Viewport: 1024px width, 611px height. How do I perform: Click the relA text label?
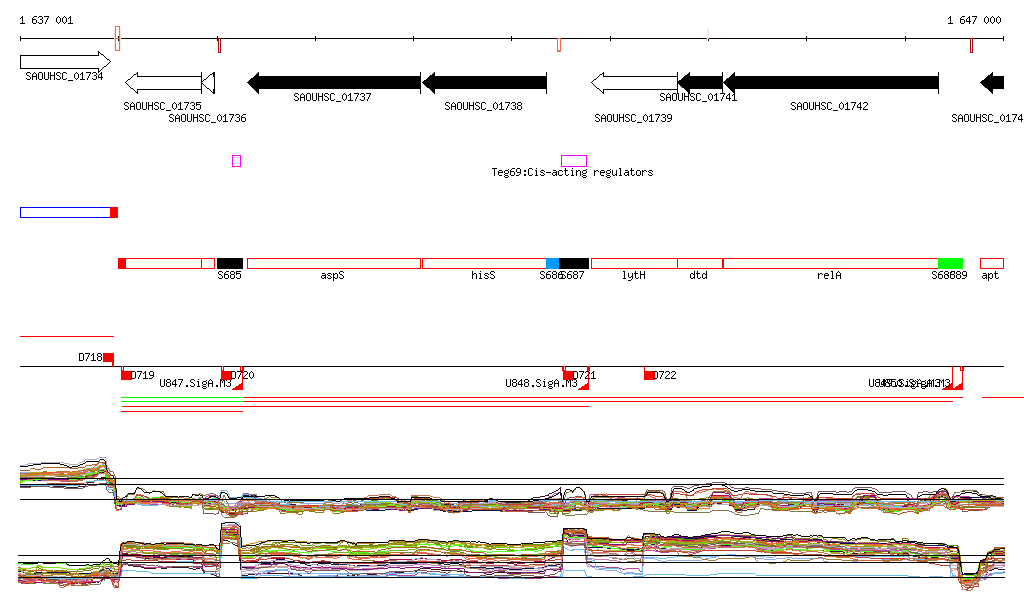pos(829,275)
